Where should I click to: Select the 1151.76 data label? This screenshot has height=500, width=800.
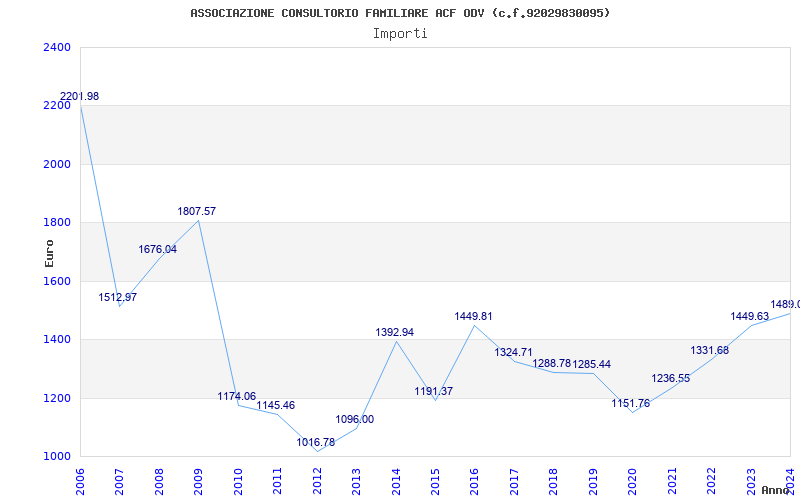tap(631, 404)
